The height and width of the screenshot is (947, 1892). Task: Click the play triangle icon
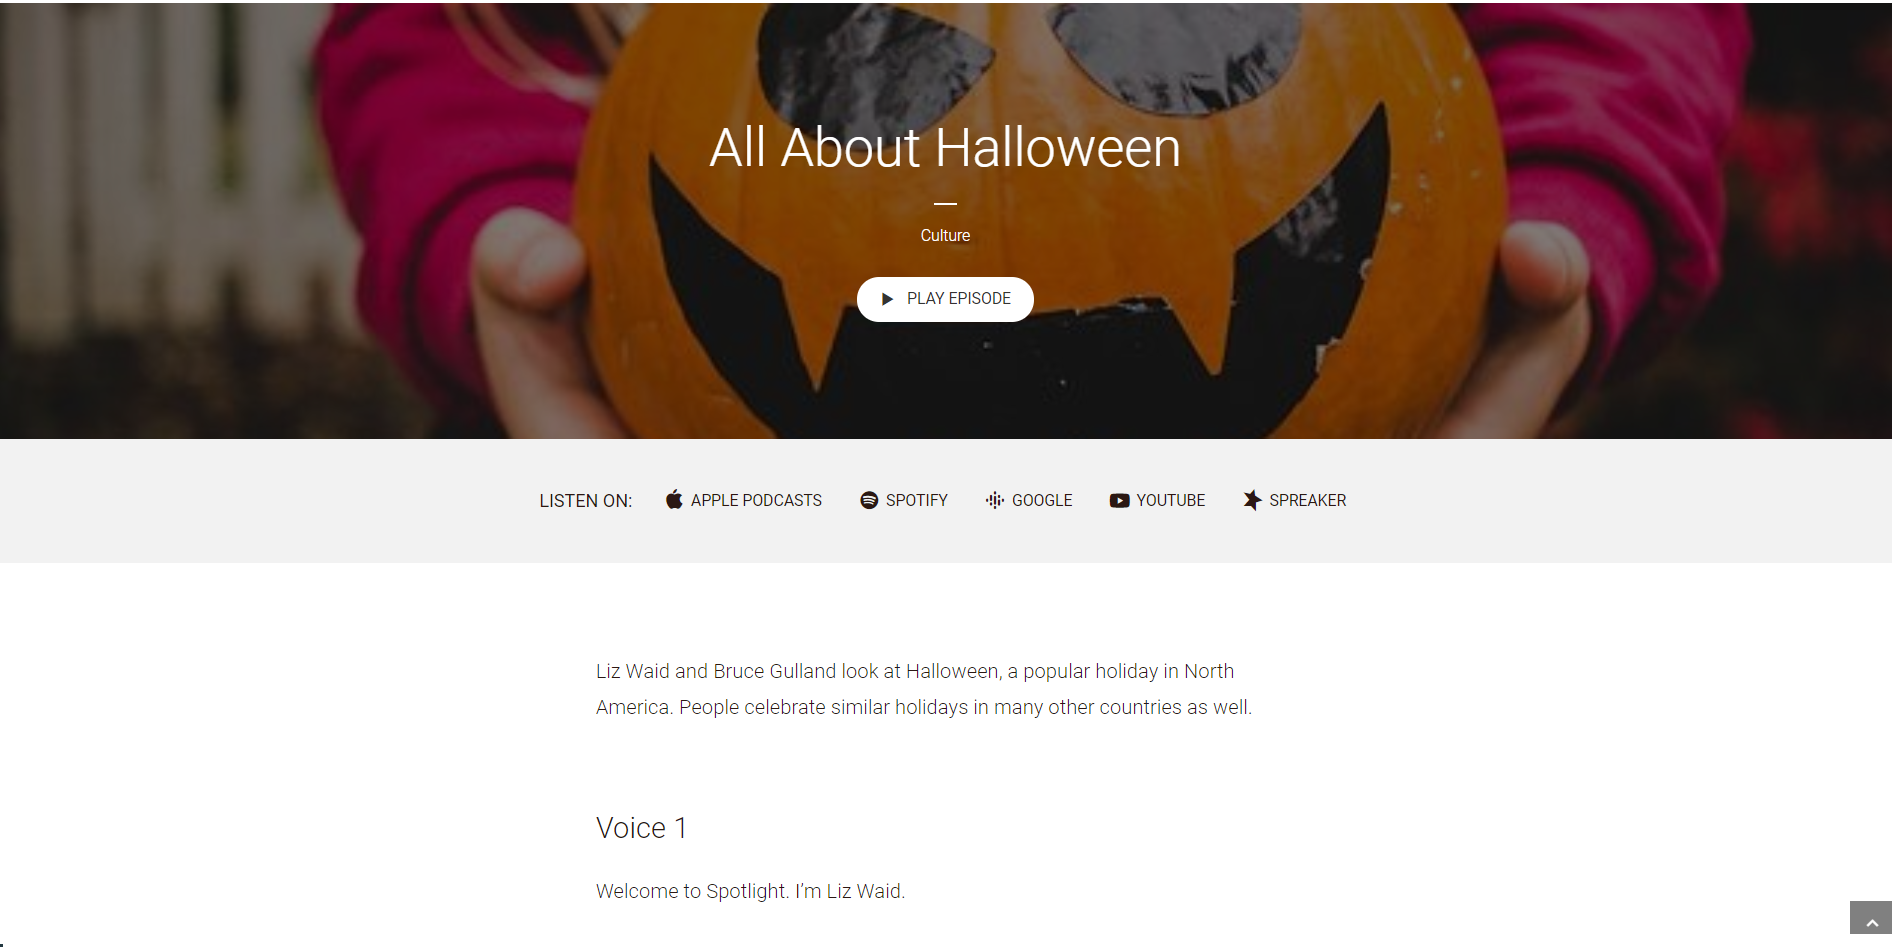[x=887, y=299]
